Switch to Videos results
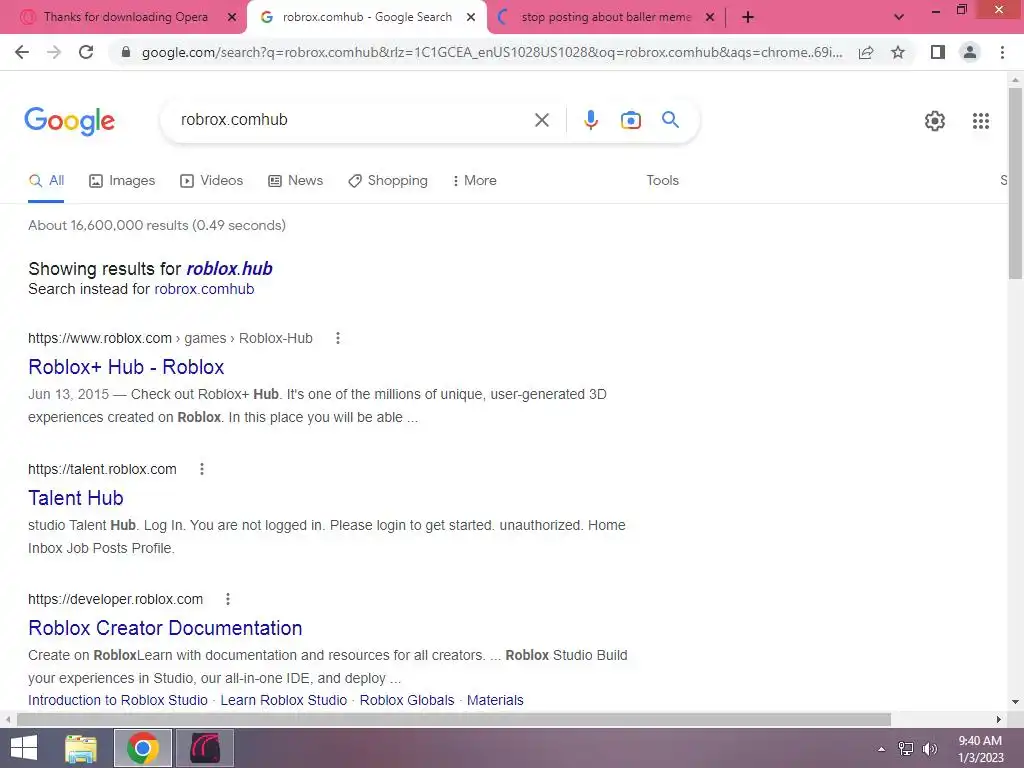Image resolution: width=1024 pixels, height=768 pixels. point(212,181)
